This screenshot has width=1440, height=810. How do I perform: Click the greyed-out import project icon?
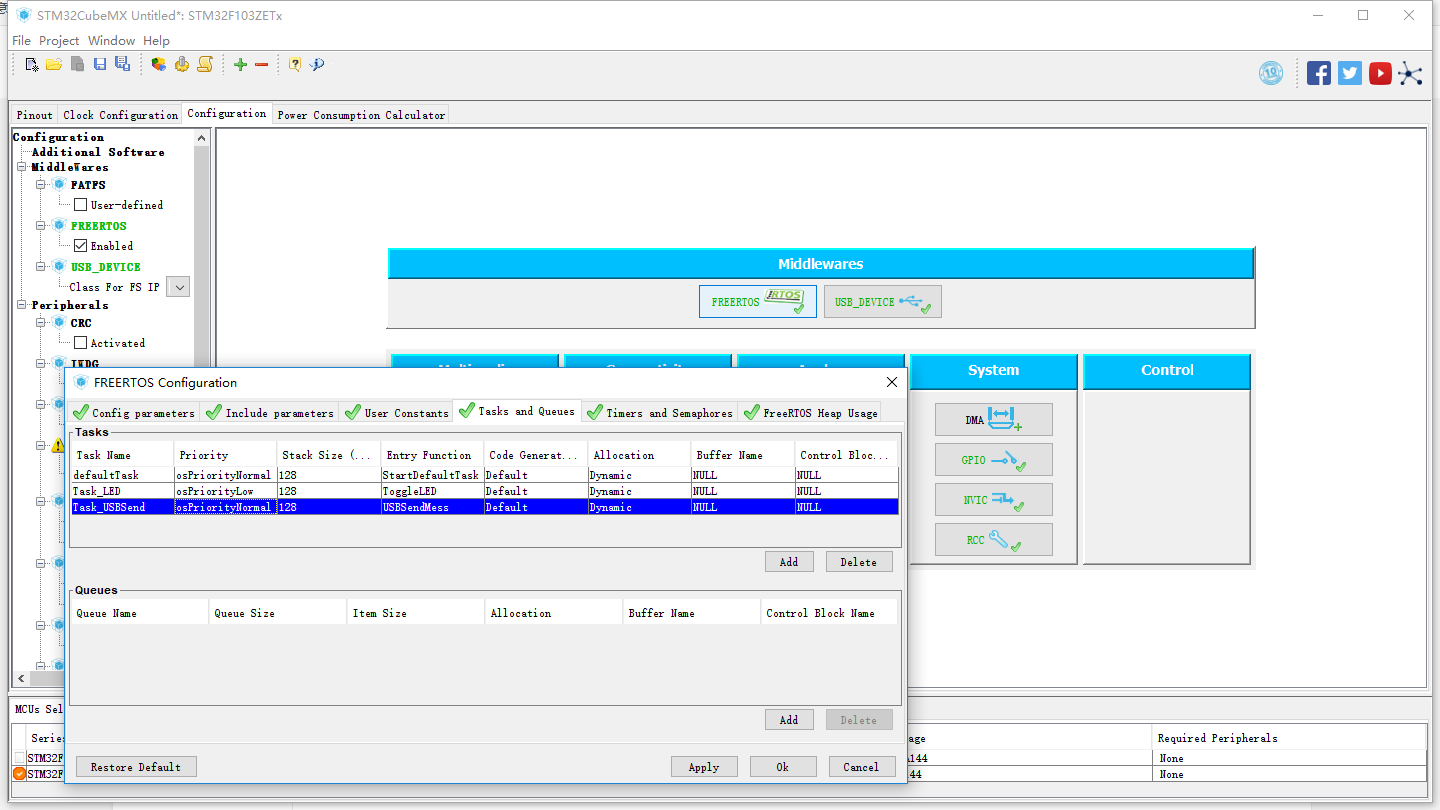point(77,65)
